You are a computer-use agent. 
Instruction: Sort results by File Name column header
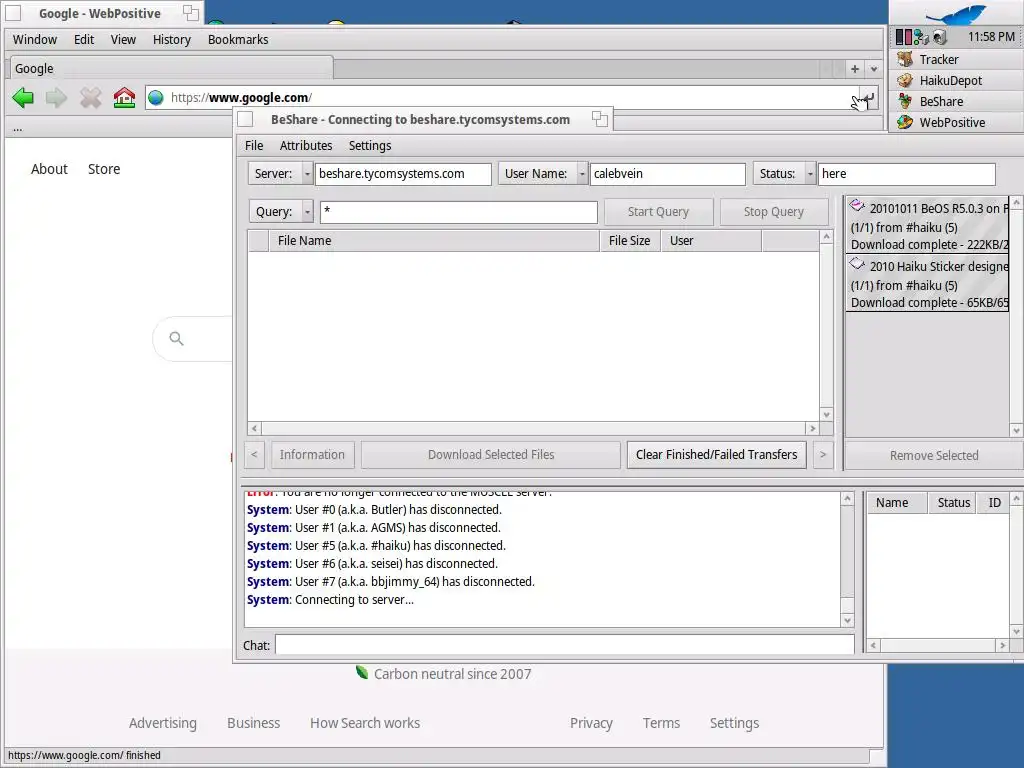pyautogui.click(x=434, y=241)
